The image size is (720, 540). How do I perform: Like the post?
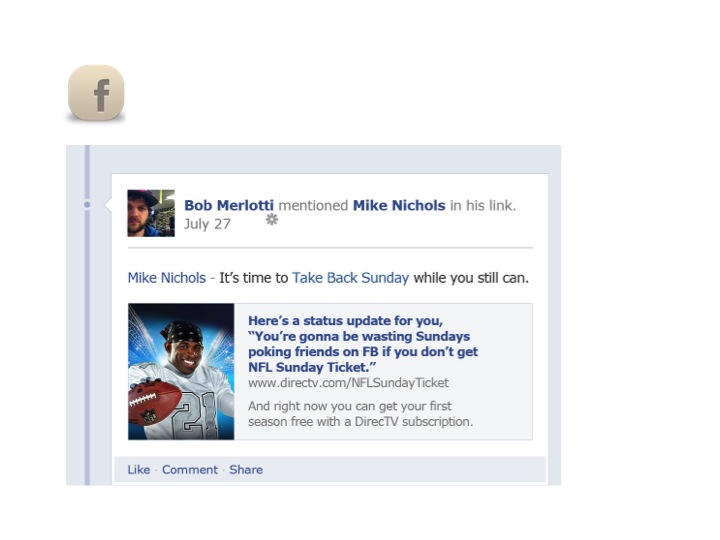click(139, 469)
